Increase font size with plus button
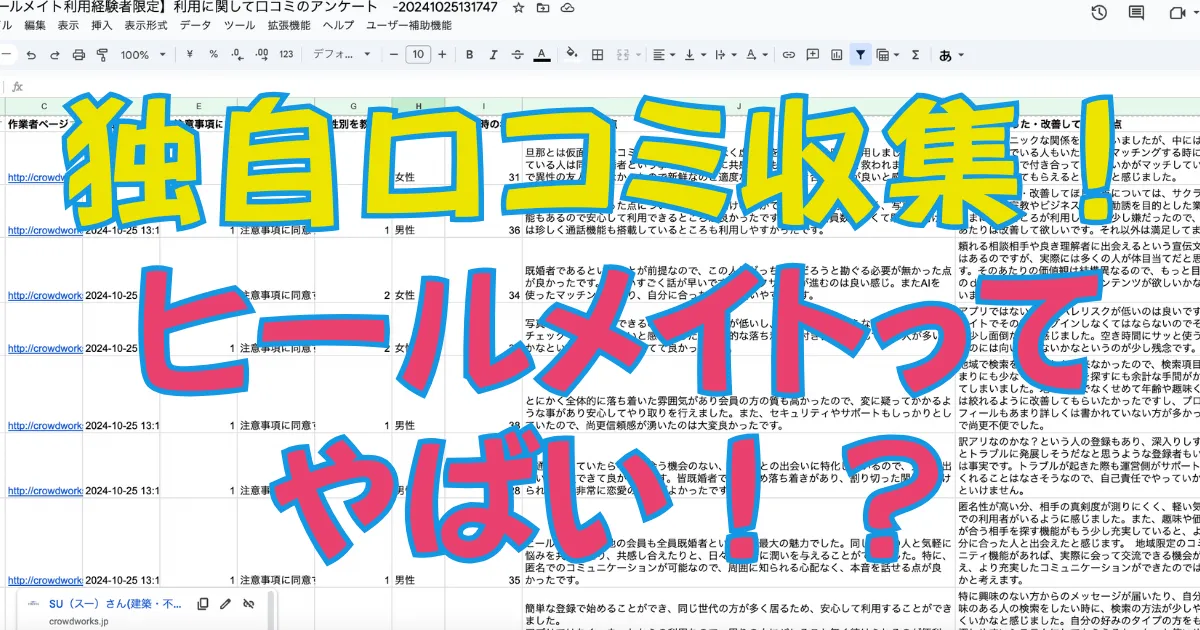Viewport: 1200px width, 630px height. pos(443,55)
